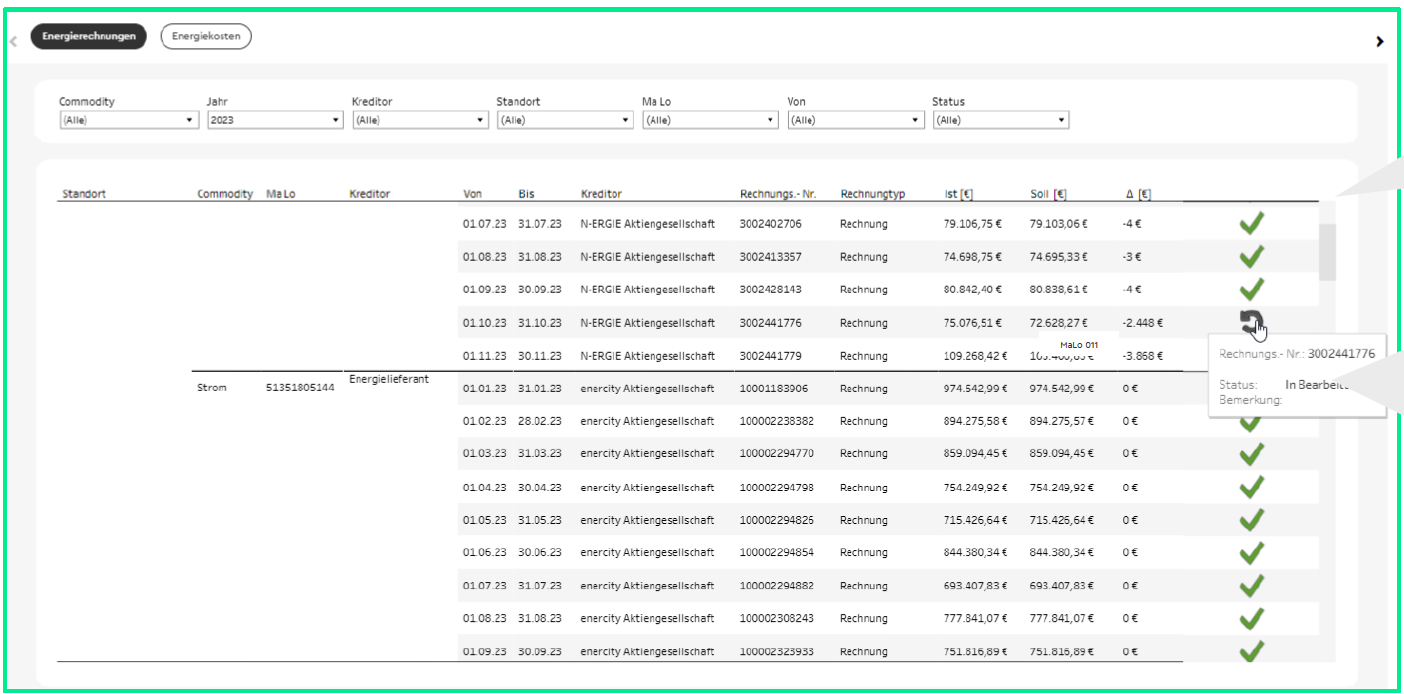Select the Ist amount 109.268,42 €
The image size is (1404, 694).
click(975, 356)
